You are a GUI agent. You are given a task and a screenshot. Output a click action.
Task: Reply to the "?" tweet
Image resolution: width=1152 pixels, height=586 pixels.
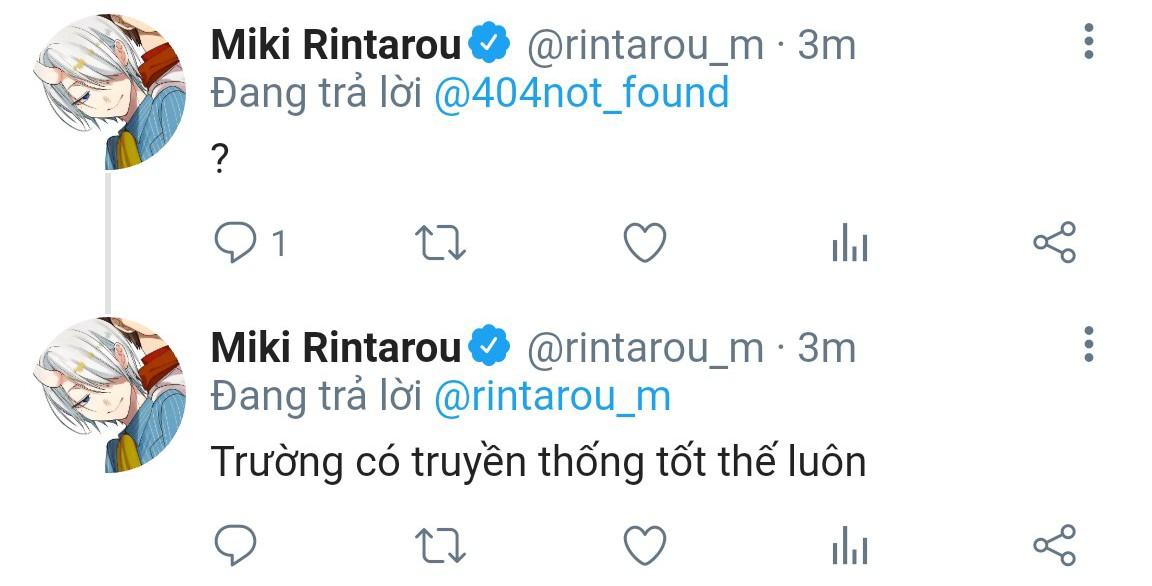236,243
